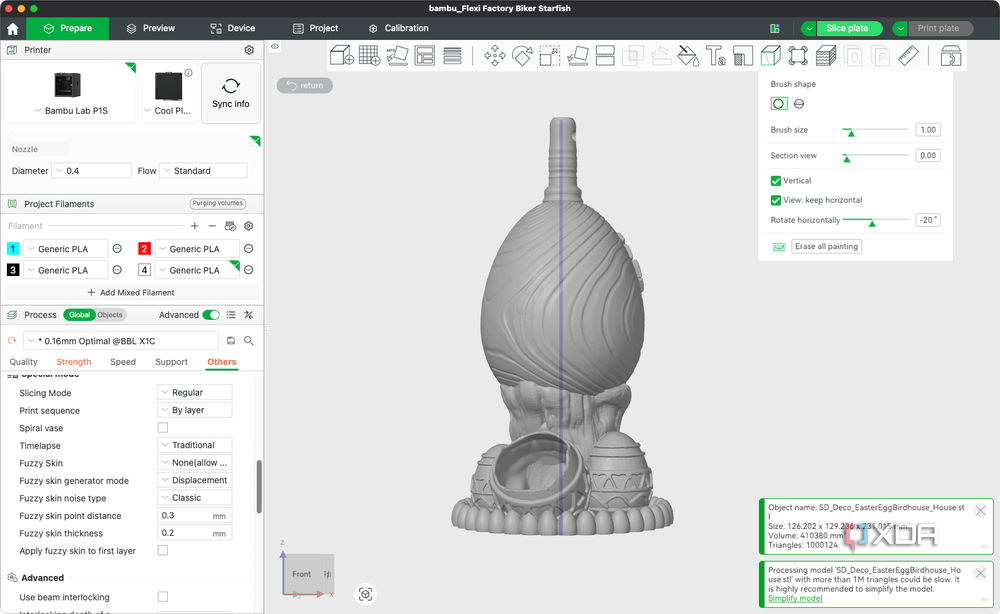Collapse the sidebar toggle icon
The width and height of the screenshot is (1000, 614).
275,46
